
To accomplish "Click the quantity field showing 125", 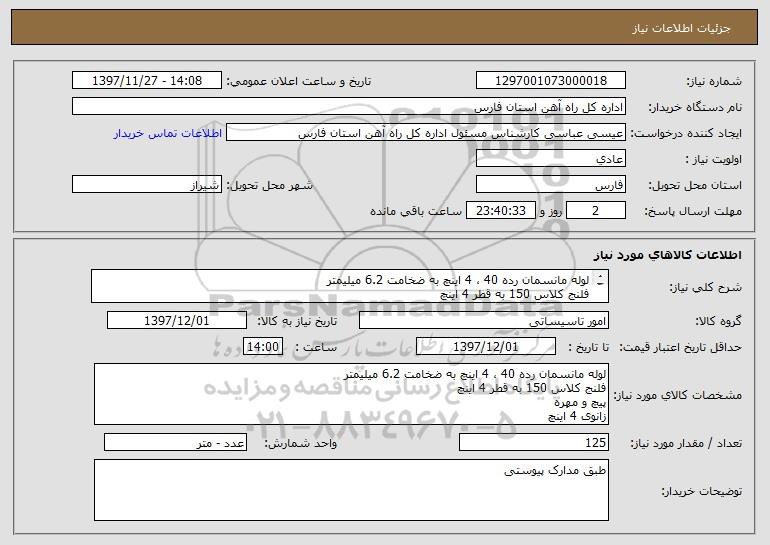I will [x=534, y=442].
